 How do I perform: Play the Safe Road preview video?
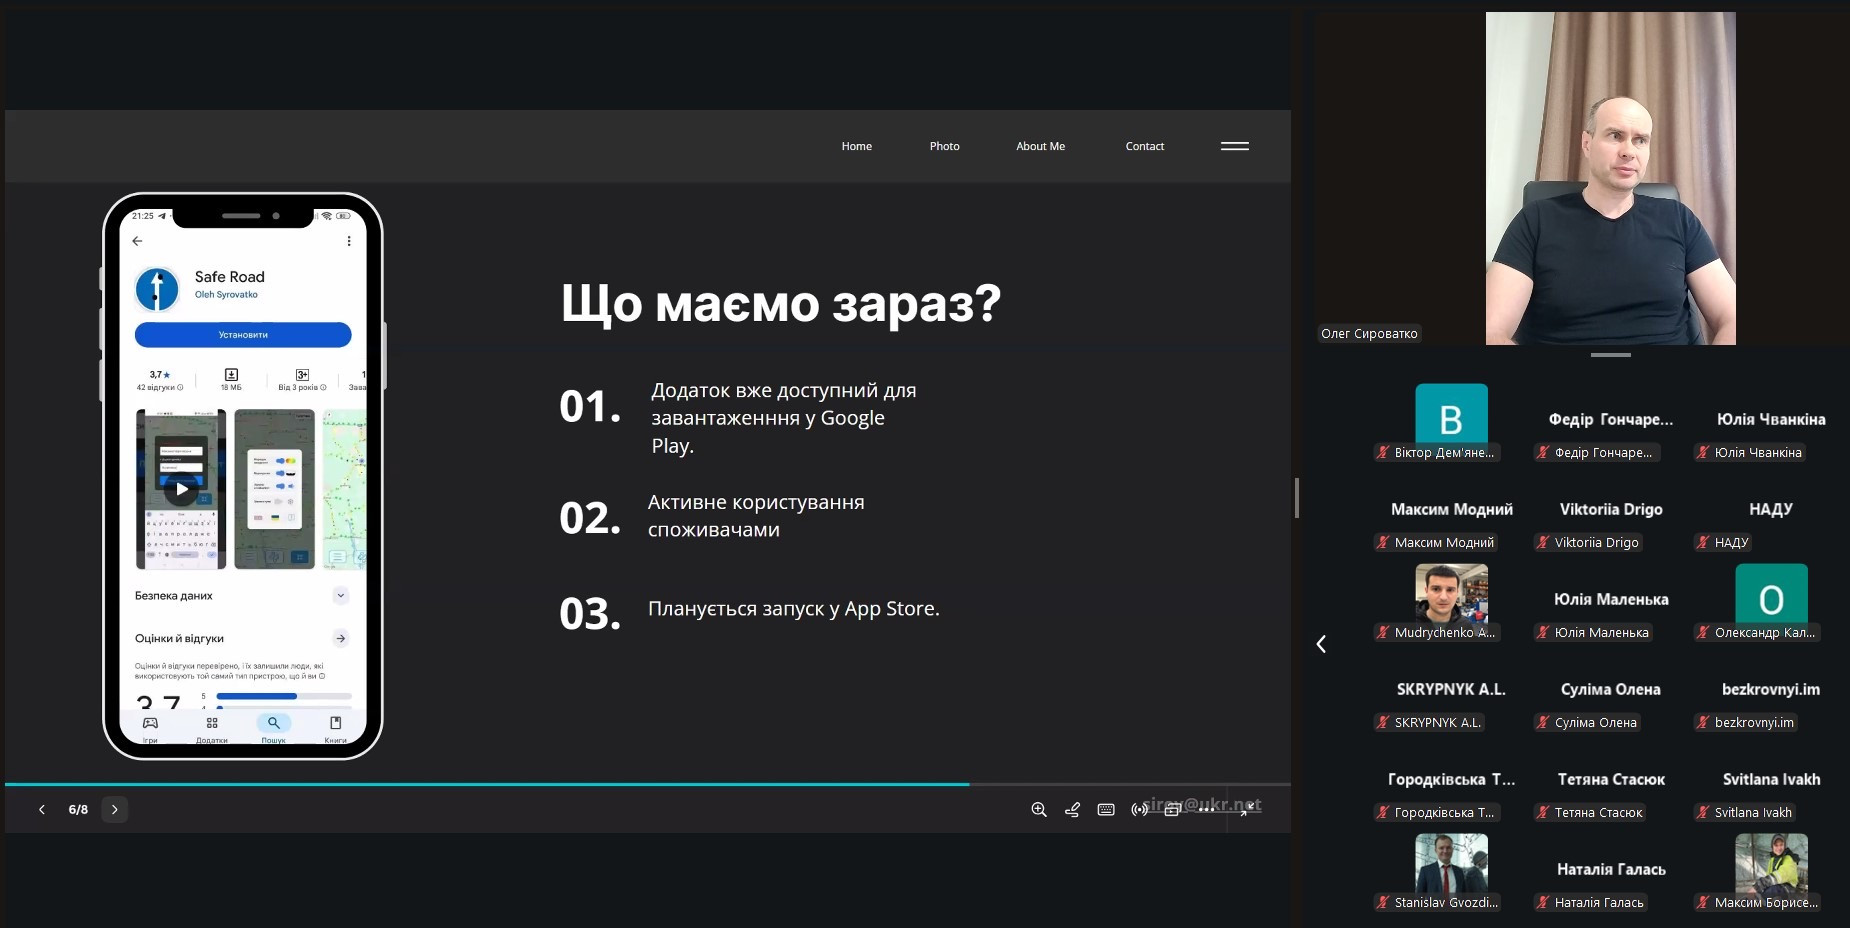click(x=181, y=489)
